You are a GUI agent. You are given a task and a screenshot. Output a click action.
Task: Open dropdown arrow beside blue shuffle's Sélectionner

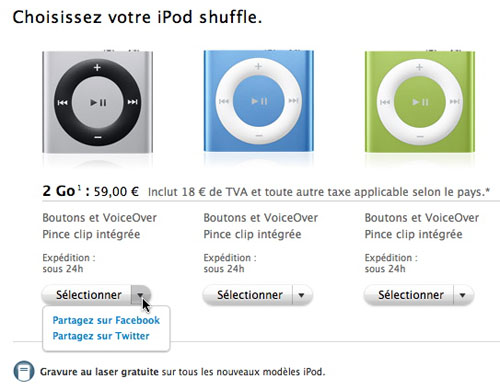coord(302,295)
